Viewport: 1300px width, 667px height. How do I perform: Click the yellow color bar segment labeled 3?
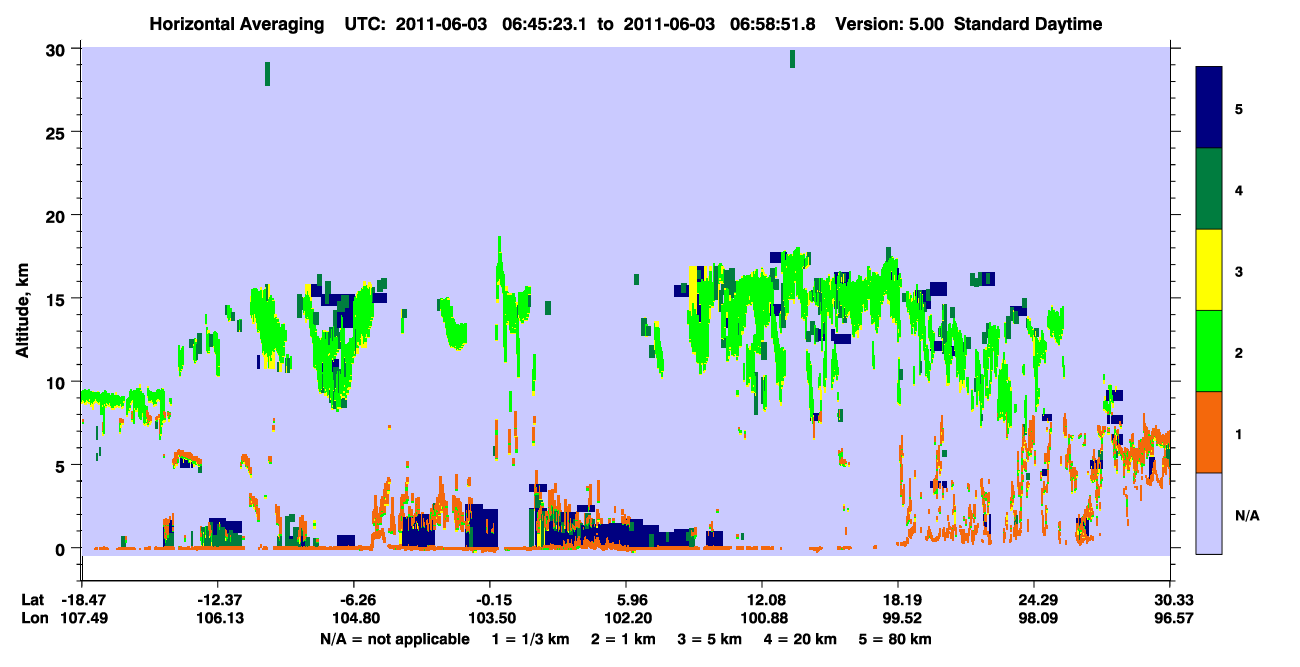coord(1209,269)
